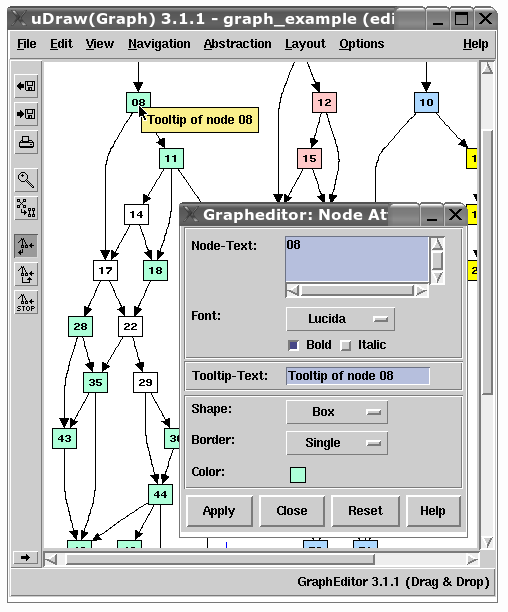This screenshot has height=612, width=508.
Task: Open the Shape dropdown showing Box
Action: [337, 412]
